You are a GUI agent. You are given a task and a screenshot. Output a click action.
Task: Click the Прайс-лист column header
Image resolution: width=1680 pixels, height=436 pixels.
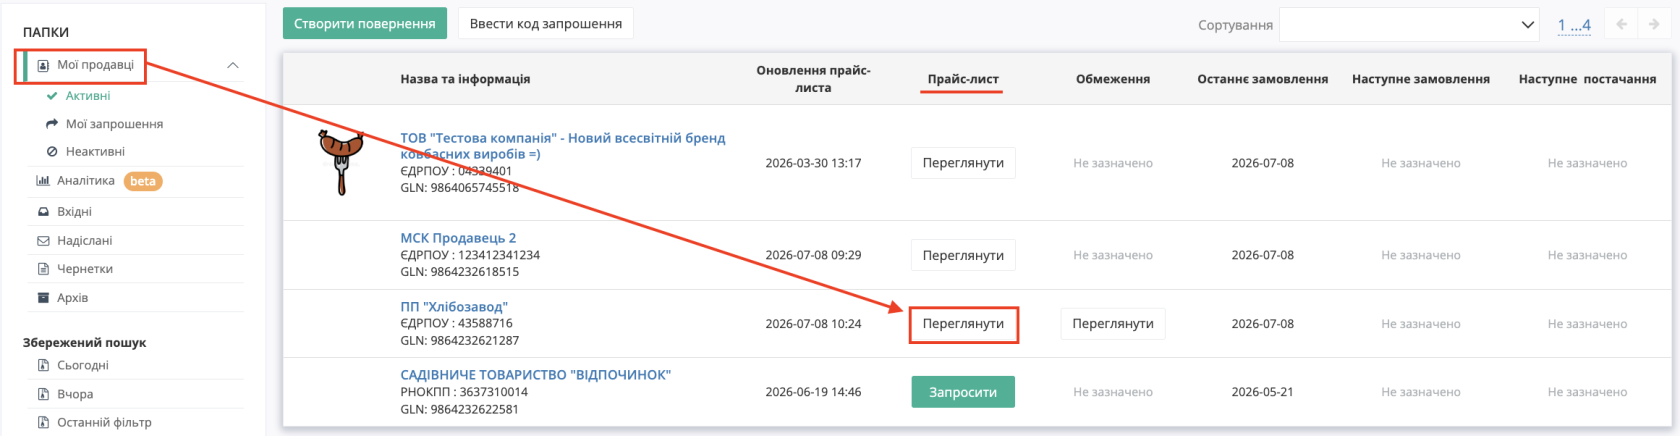pyautogui.click(x=963, y=79)
